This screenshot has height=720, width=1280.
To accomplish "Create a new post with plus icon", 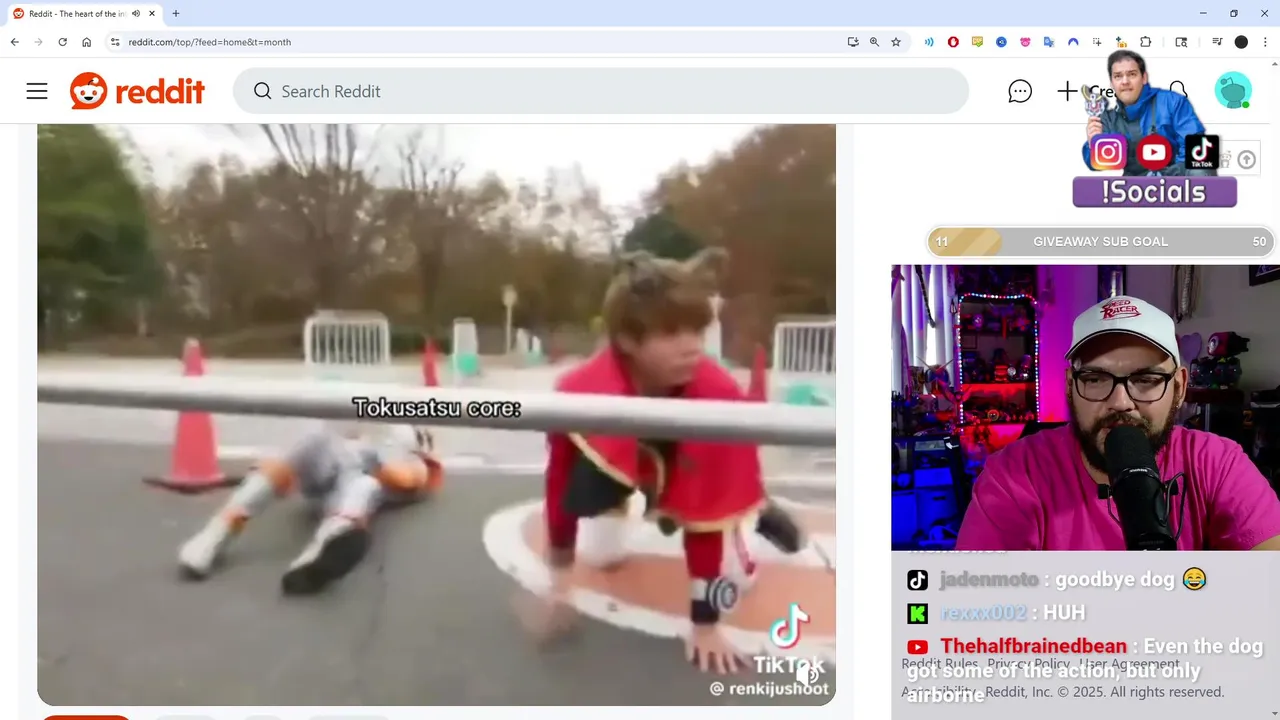I will point(1067,92).
